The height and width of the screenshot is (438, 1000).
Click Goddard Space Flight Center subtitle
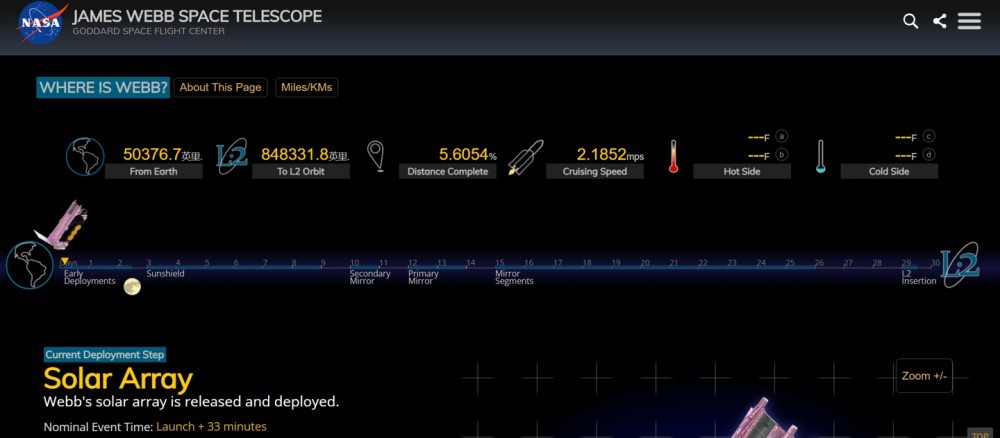tap(149, 31)
